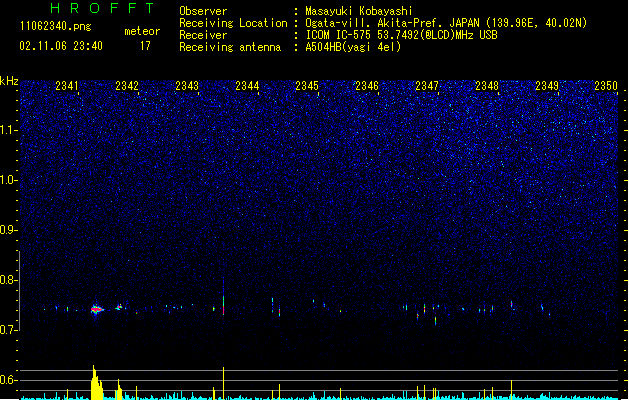The width and height of the screenshot is (629, 400).
Task: Click the 0.6 kHz frequency label
Action: tap(8, 380)
